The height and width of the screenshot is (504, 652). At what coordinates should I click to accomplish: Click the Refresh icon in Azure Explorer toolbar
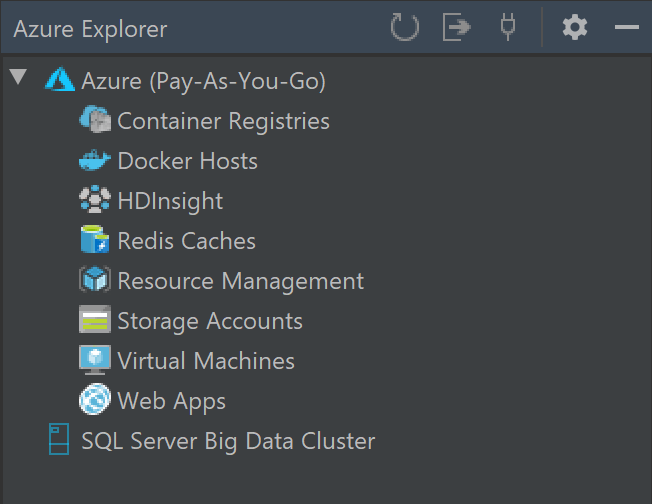pyautogui.click(x=405, y=27)
